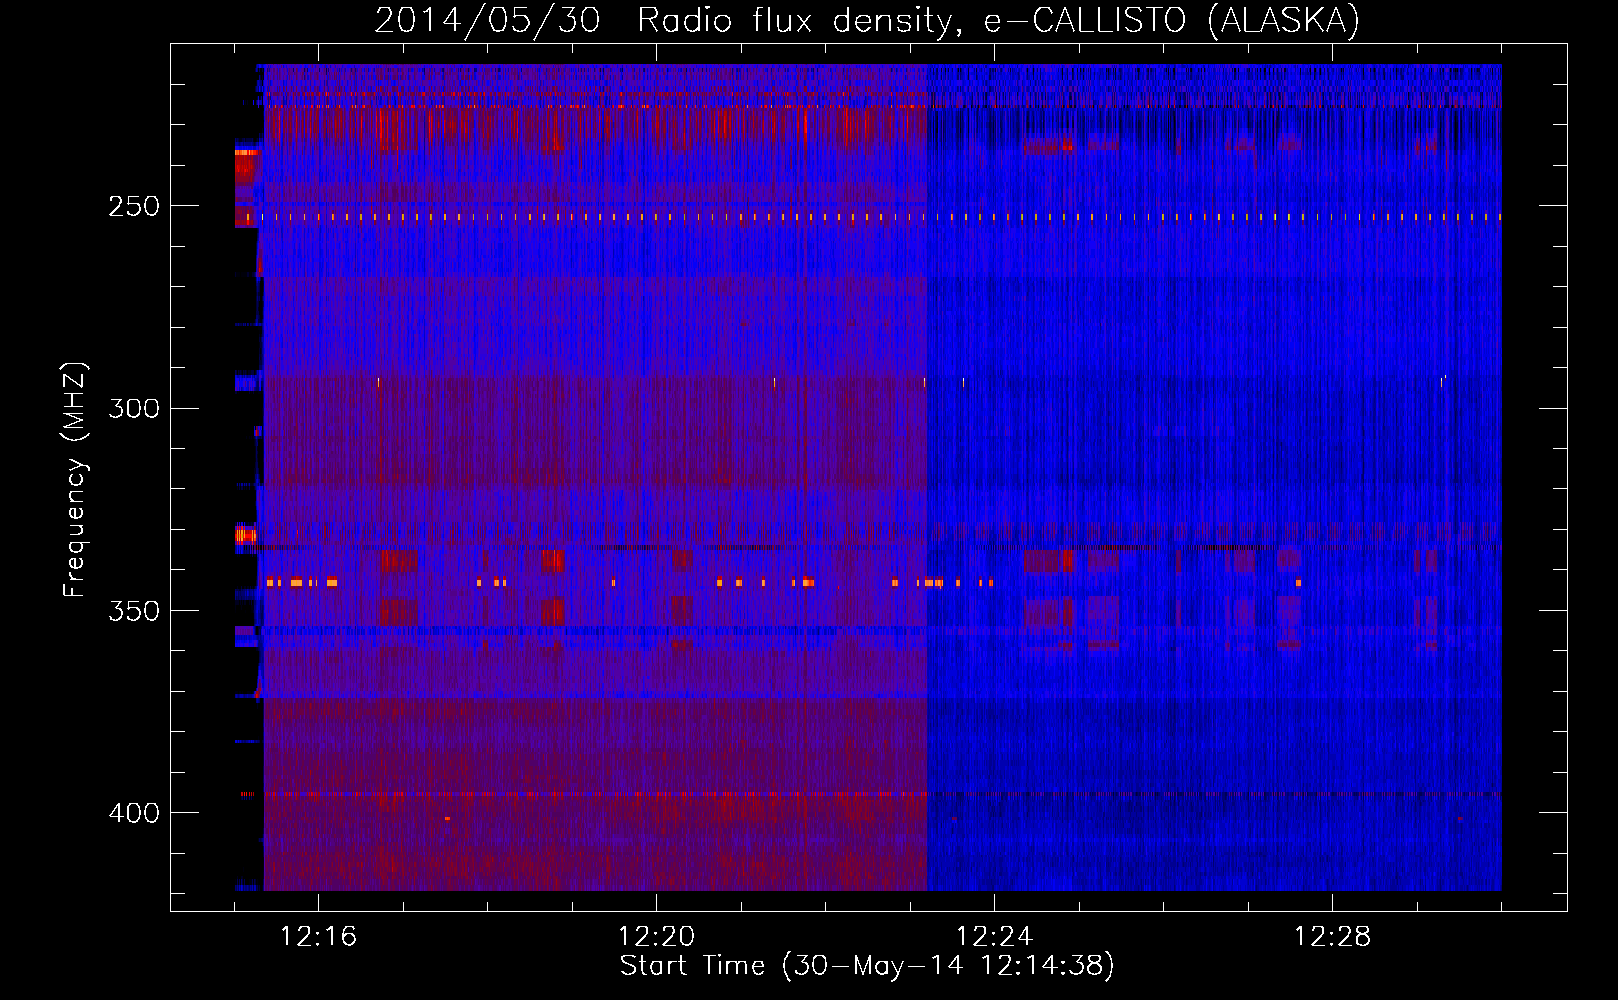
Task: Click the 300 frequency tick label
Action: [x=134, y=409]
